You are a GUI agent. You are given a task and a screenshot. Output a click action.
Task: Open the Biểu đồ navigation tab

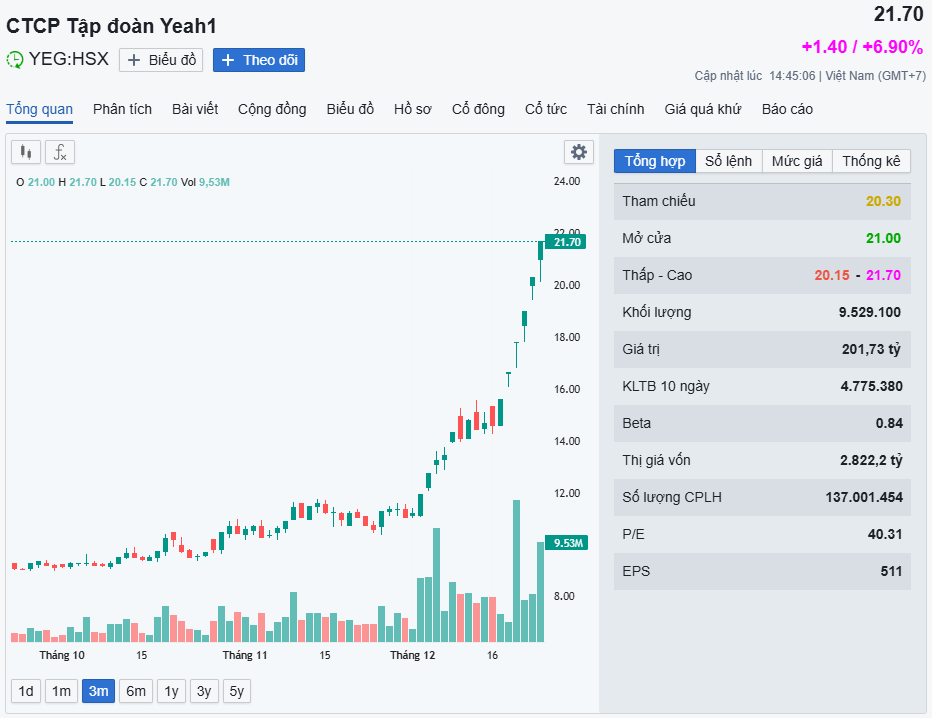(350, 109)
